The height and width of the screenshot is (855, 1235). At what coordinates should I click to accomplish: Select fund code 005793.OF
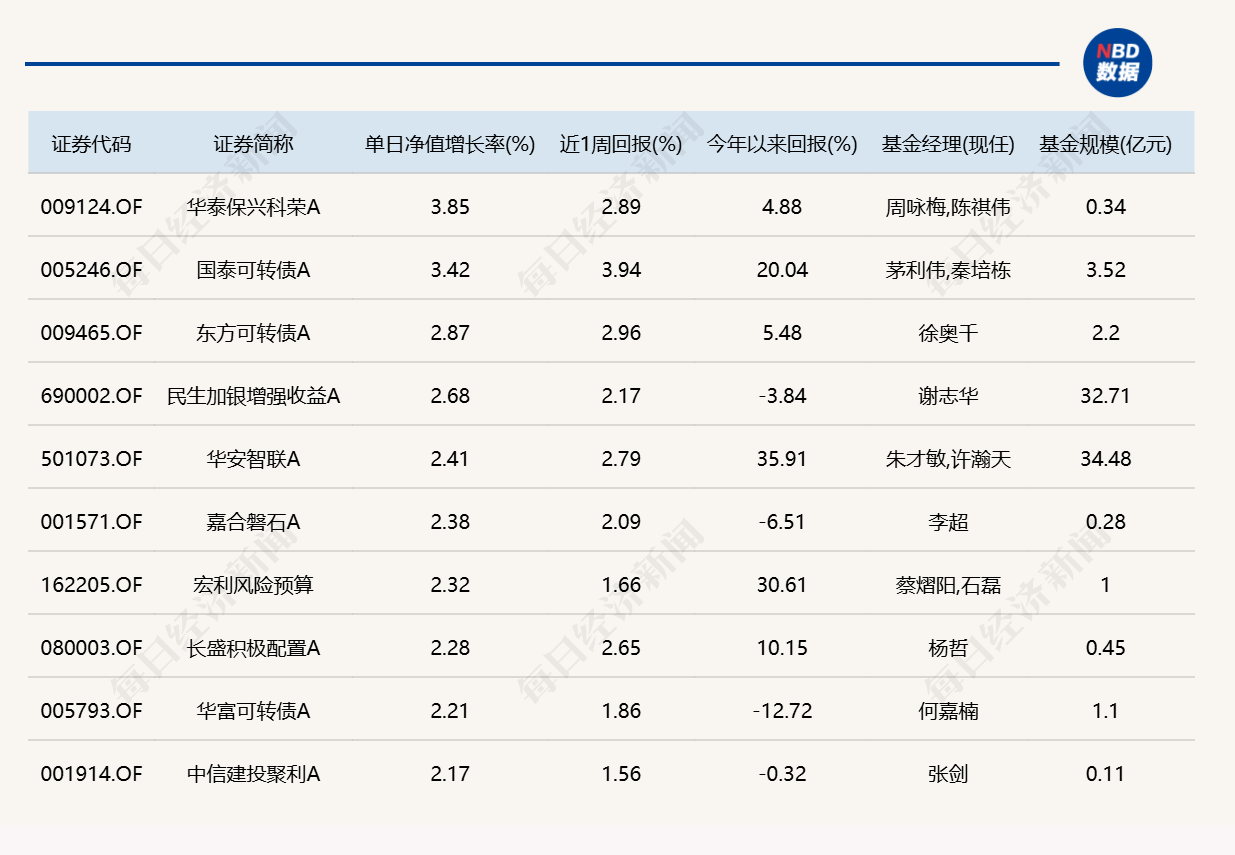click(x=92, y=711)
